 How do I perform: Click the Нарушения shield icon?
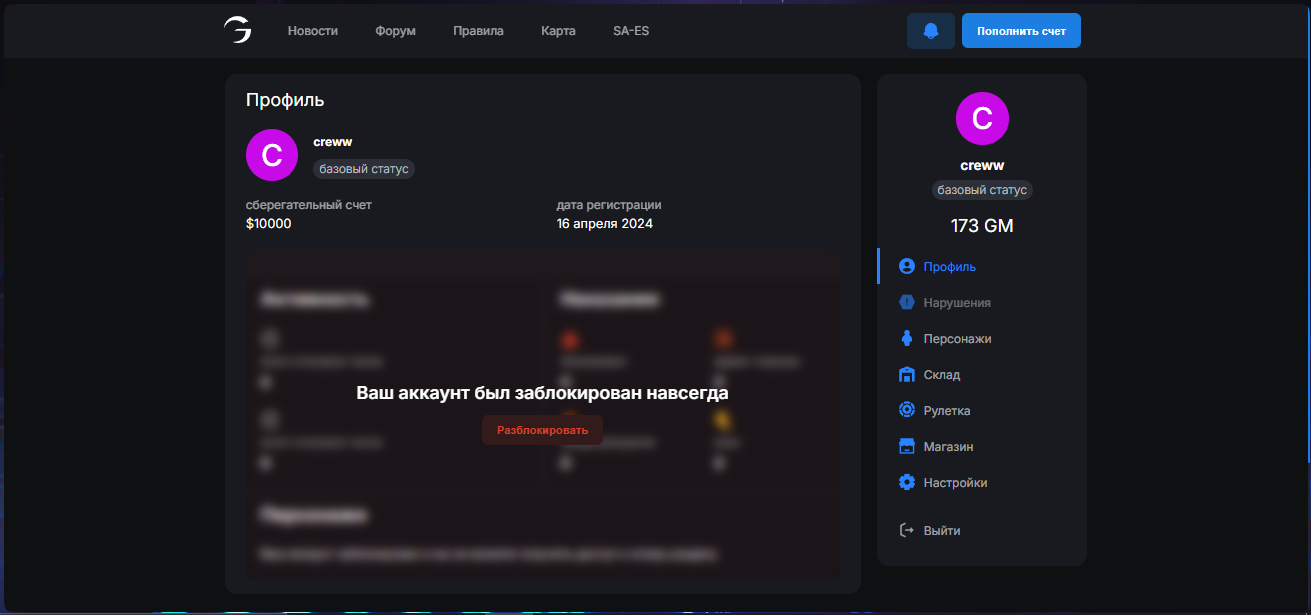coord(907,303)
